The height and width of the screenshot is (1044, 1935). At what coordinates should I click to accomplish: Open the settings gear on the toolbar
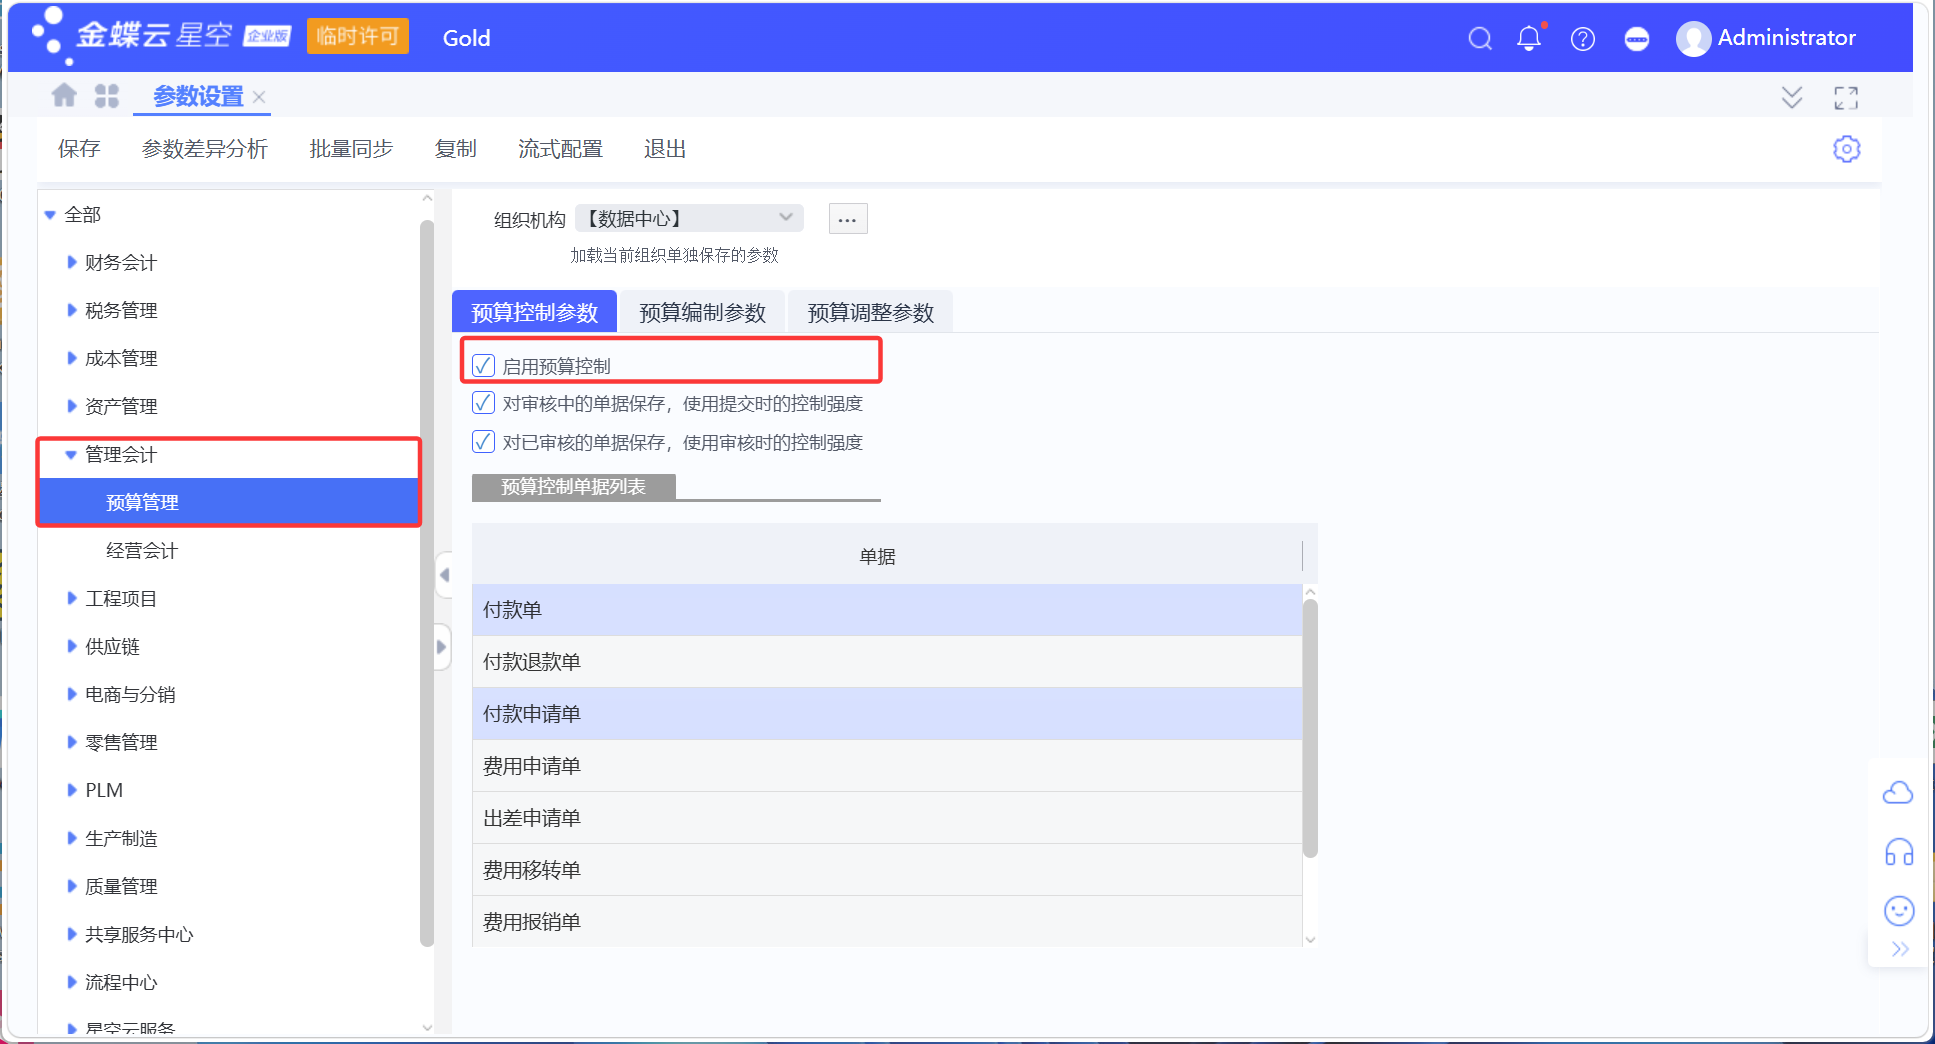click(1847, 148)
